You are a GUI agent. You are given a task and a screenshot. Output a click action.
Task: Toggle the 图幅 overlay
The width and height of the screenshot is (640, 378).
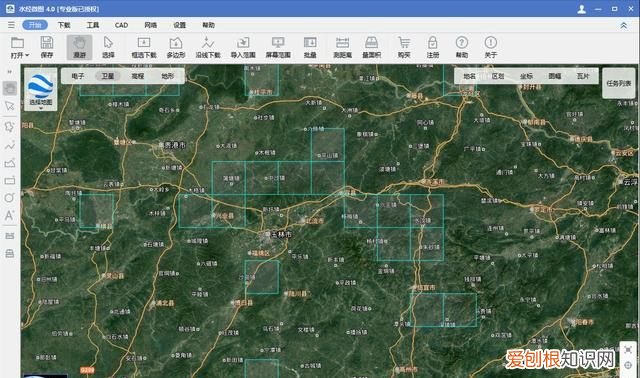pos(555,76)
